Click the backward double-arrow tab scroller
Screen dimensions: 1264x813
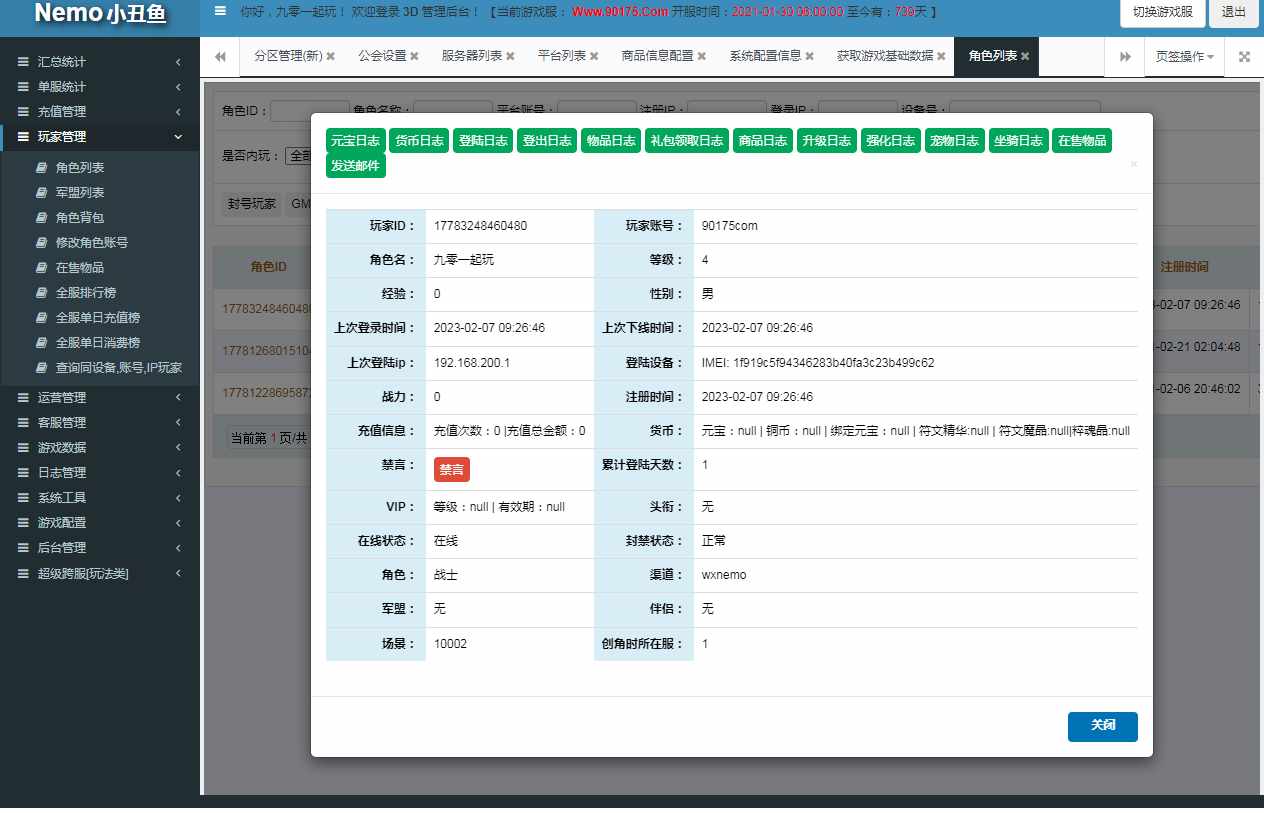[x=219, y=56]
